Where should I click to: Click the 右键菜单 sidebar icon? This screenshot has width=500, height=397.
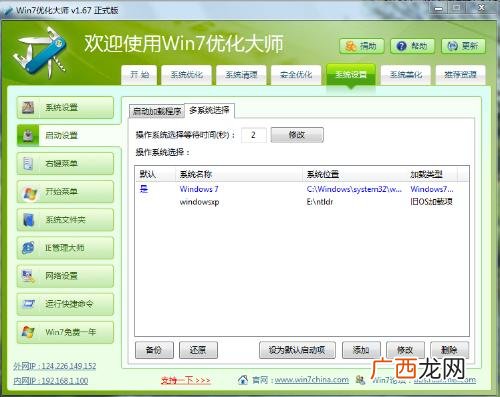tap(28, 163)
